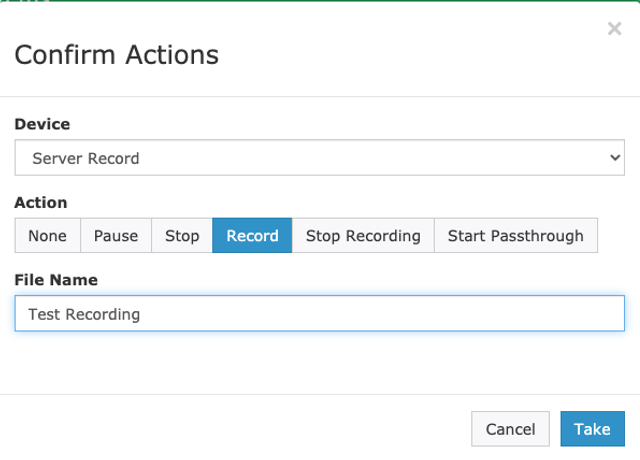
Task: Choose the Pause action
Action: tap(116, 236)
